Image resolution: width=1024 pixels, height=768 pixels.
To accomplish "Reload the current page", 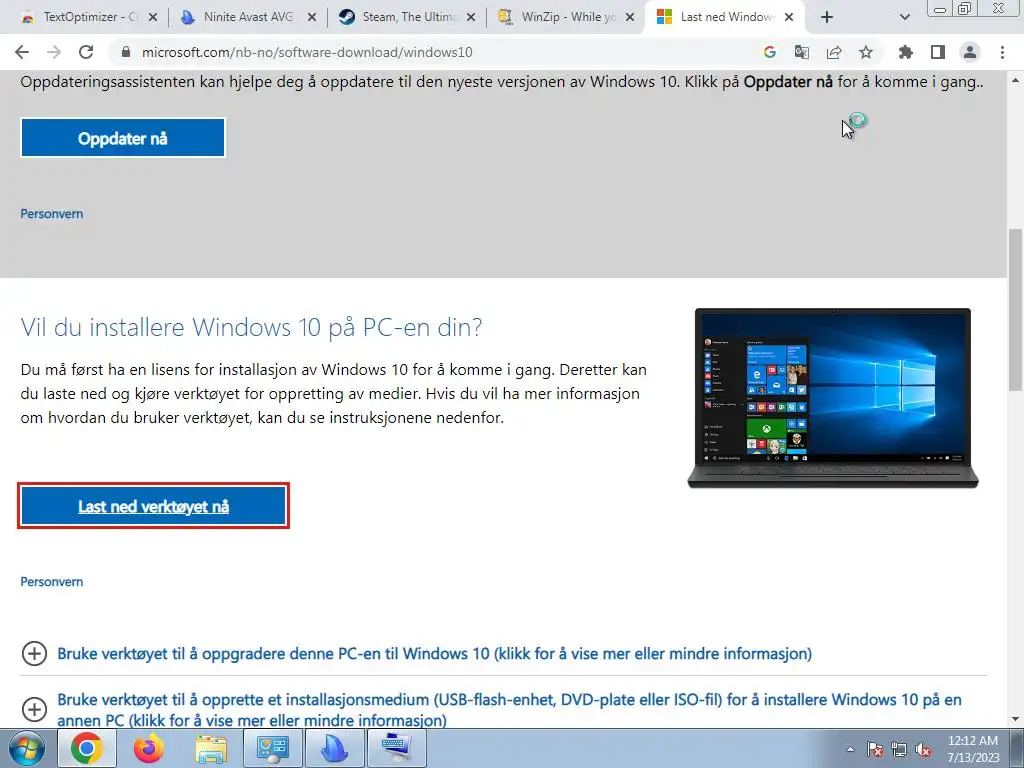I will click(x=86, y=52).
